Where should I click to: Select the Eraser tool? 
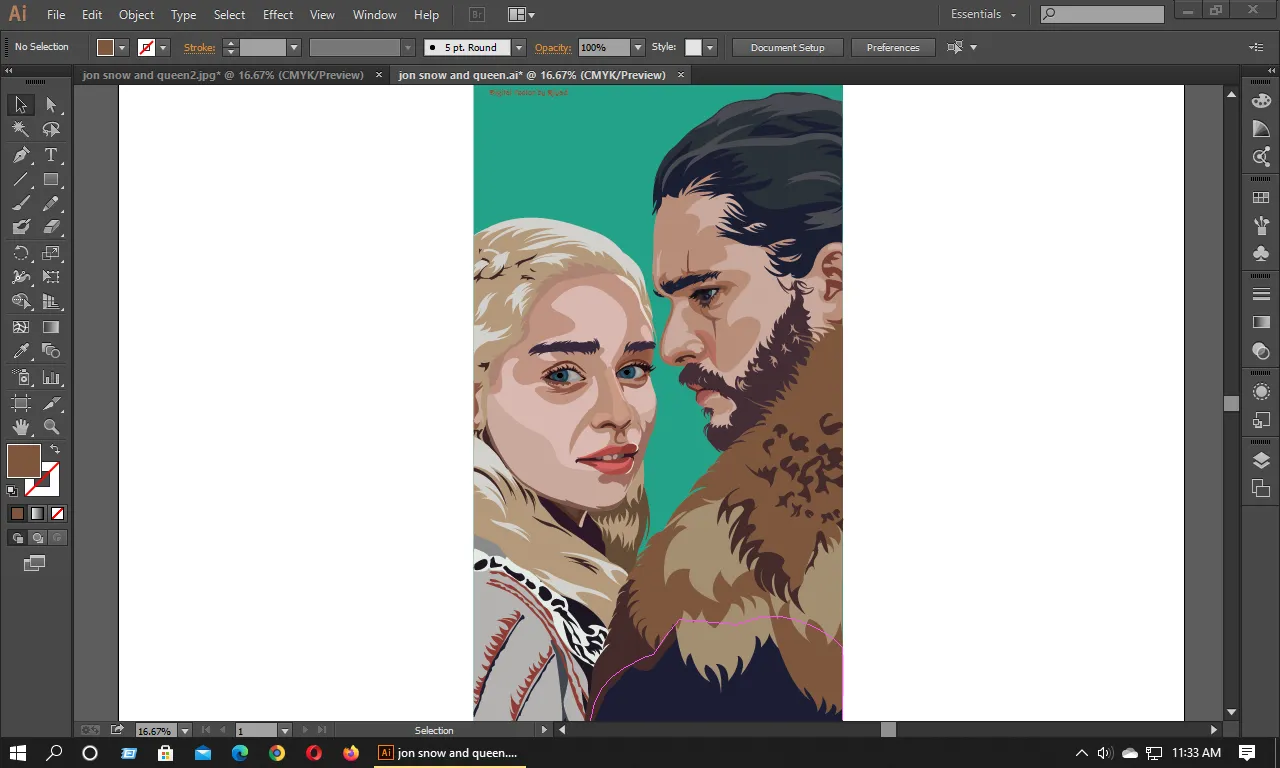click(x=52, y=228)
